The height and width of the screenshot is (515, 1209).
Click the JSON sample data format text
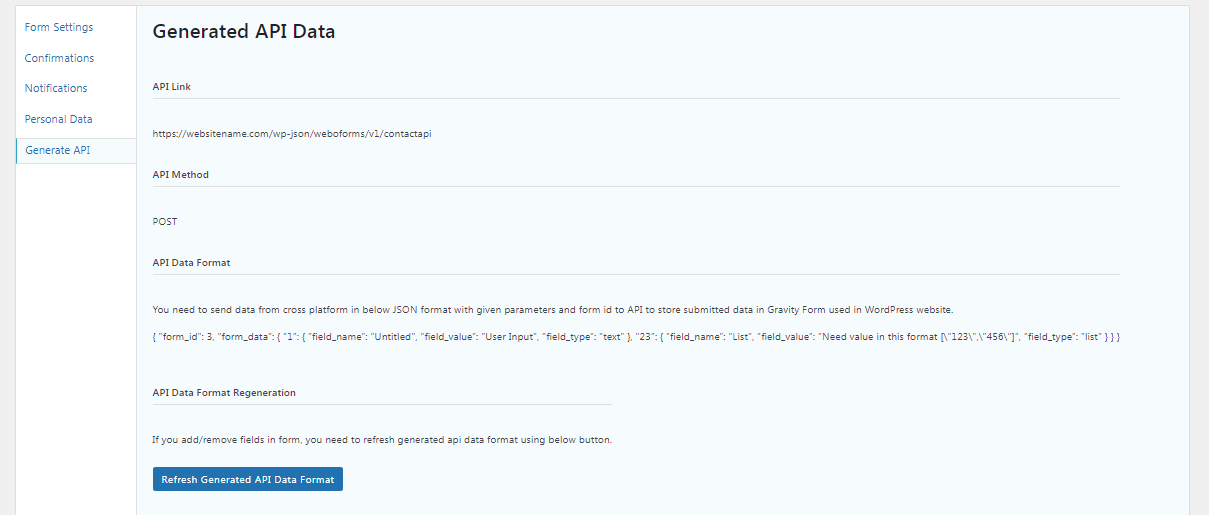point(636,338)
